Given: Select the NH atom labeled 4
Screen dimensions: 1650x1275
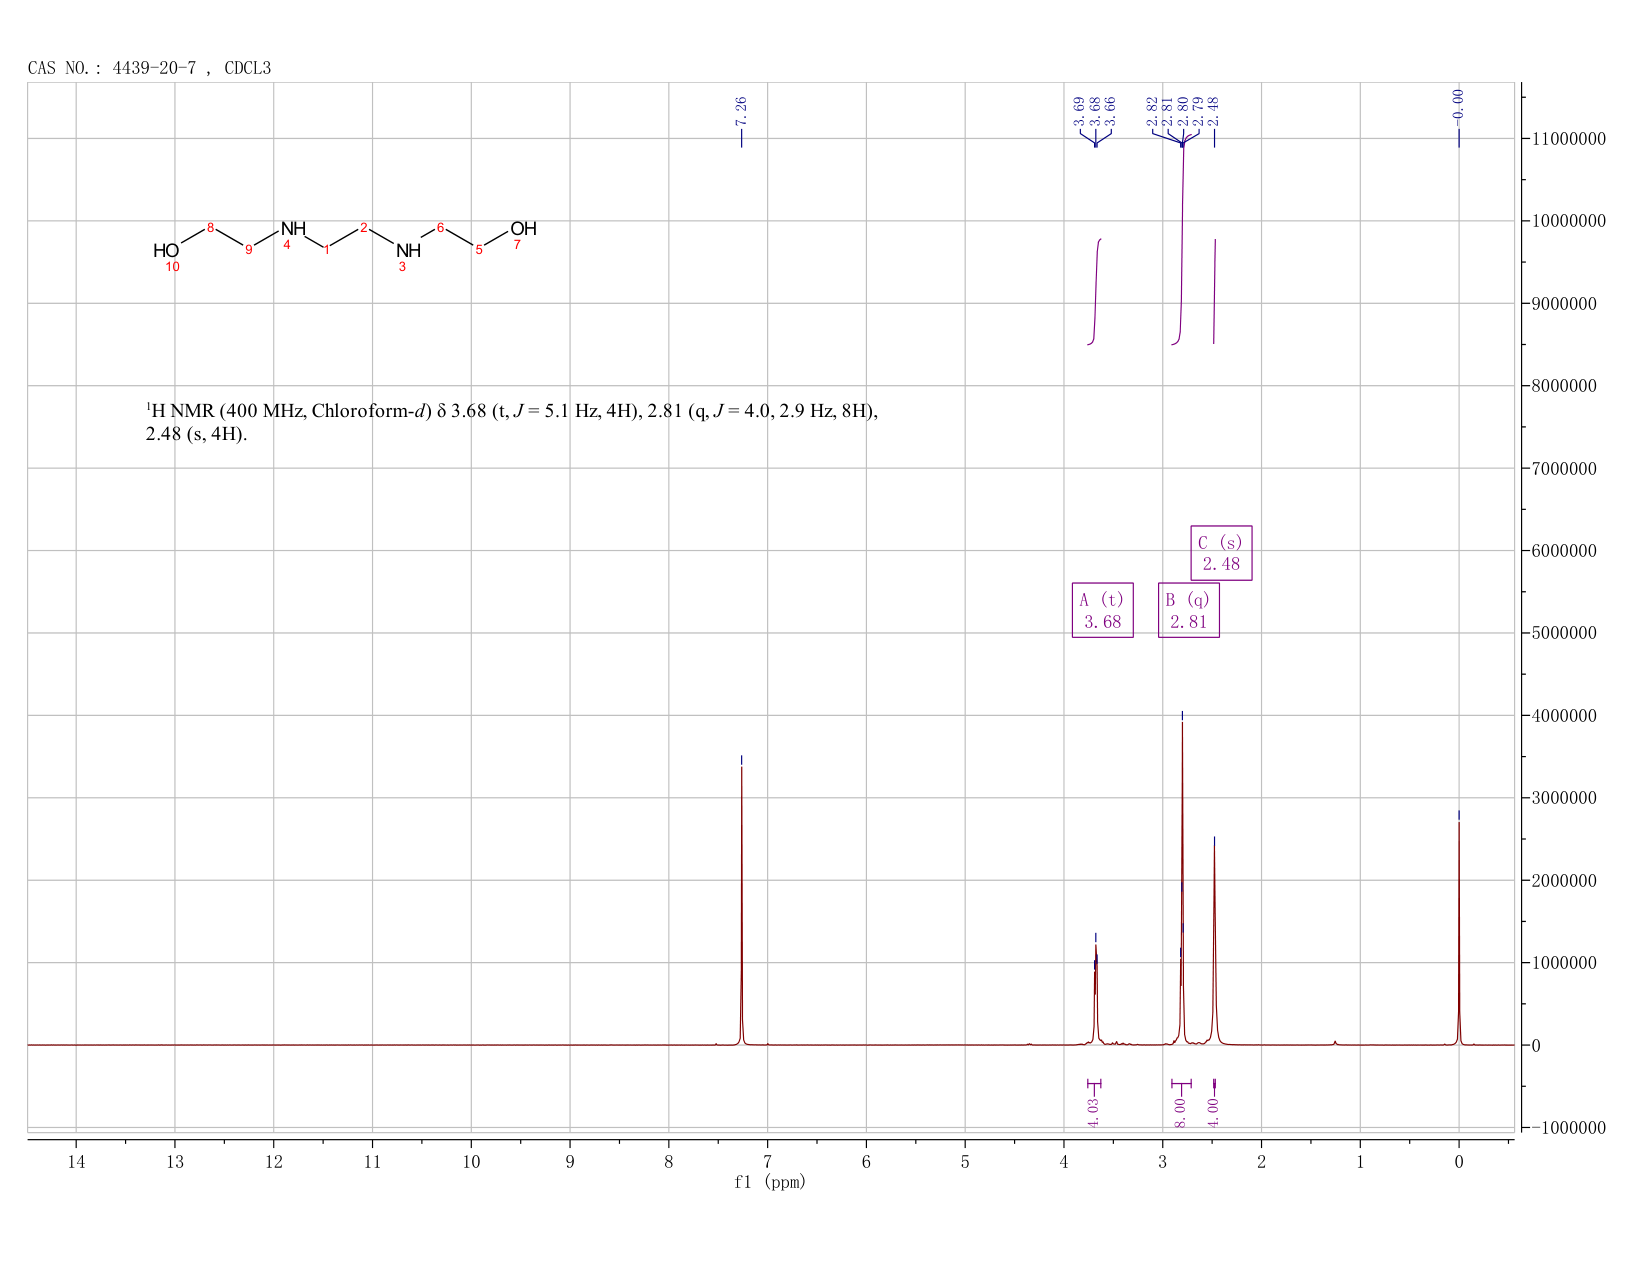Looking at the screenshot, I should point(293,229).
